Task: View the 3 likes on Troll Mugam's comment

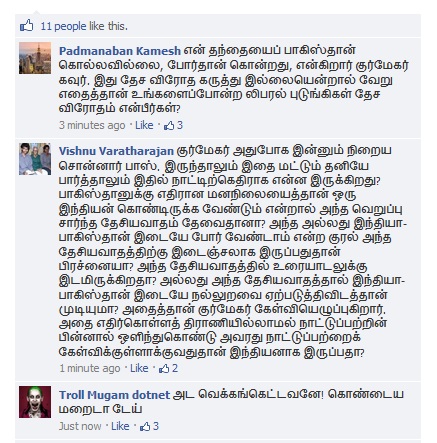Action: (149, 426)
